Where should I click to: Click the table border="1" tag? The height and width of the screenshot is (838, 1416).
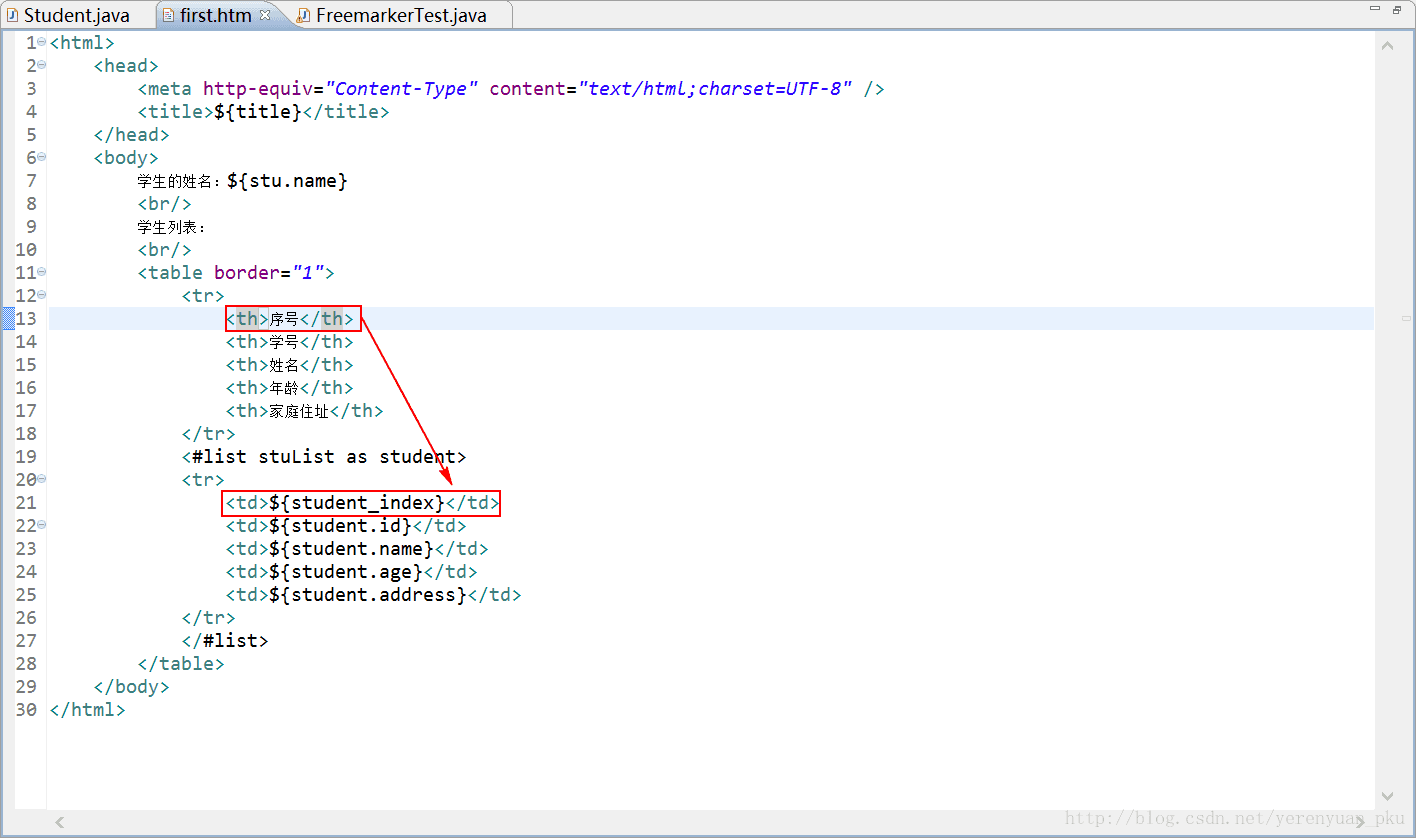pyautogui.click(x=236, y=272)
